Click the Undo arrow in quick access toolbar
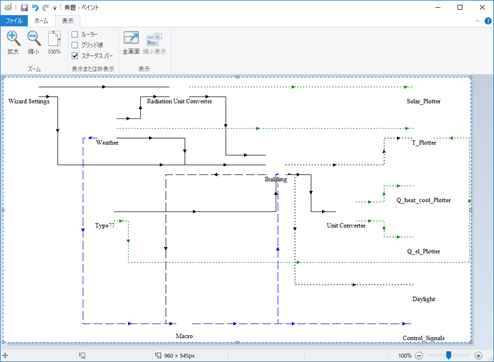Image resolution: width=494 pixels, height=362 pixels. coord(35,7)
